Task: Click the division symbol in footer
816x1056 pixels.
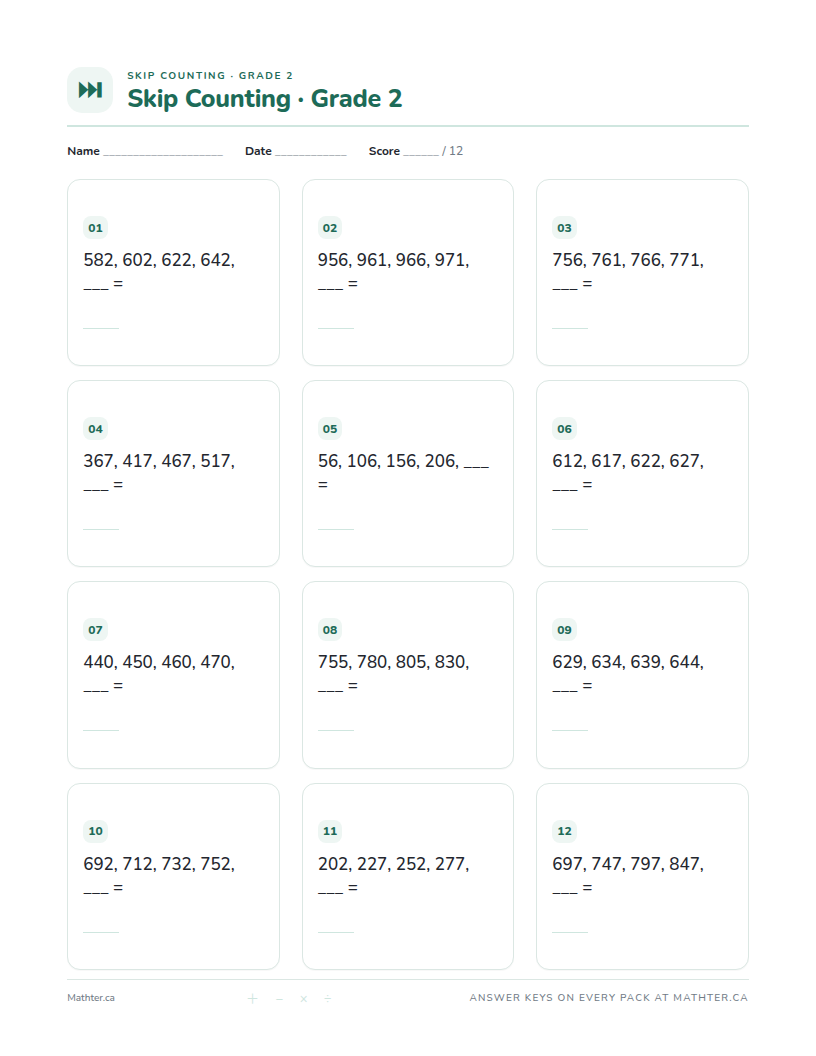Action: (328, 998)
